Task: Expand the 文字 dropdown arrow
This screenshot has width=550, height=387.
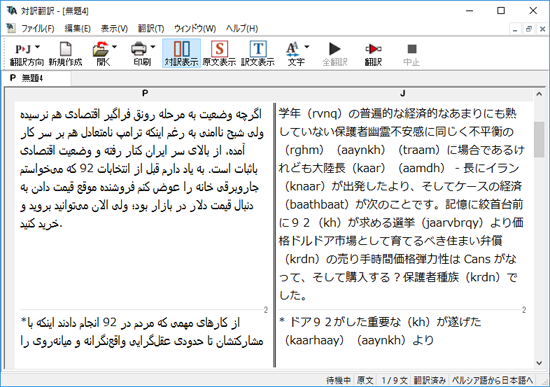Action: point(307,47)
